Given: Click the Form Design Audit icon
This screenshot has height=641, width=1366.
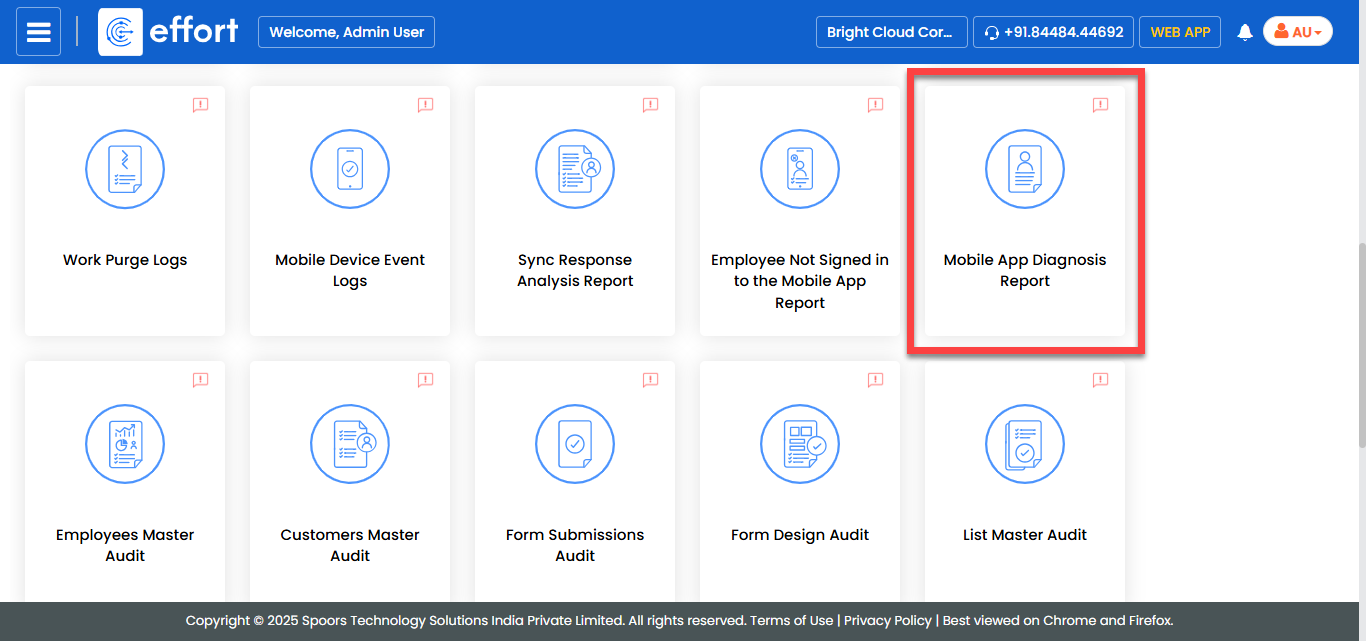Looking at the screenshot, I should (800, 444).
